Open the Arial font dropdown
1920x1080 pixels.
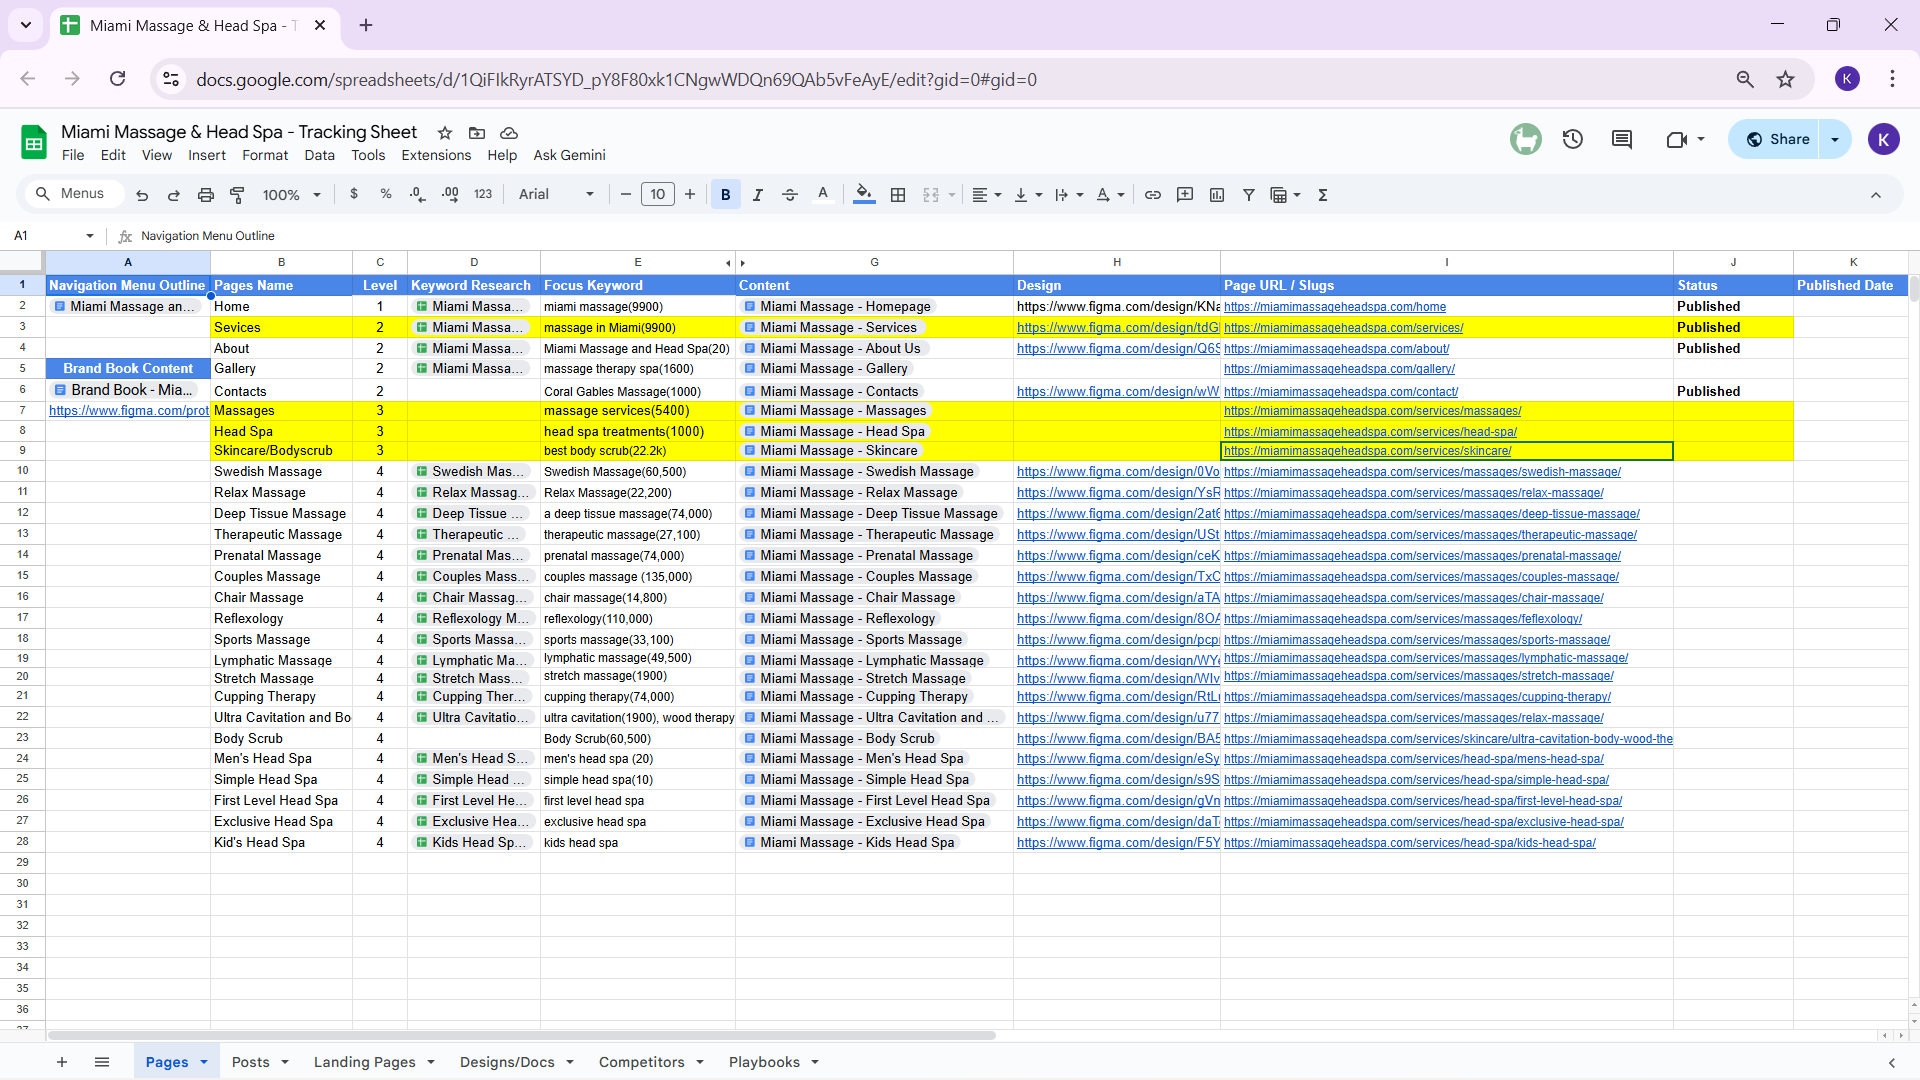click(556, 195)
